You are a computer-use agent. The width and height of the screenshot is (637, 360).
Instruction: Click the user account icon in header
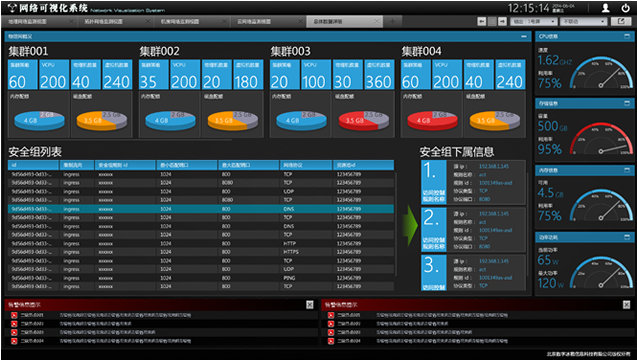coord(605,8)
